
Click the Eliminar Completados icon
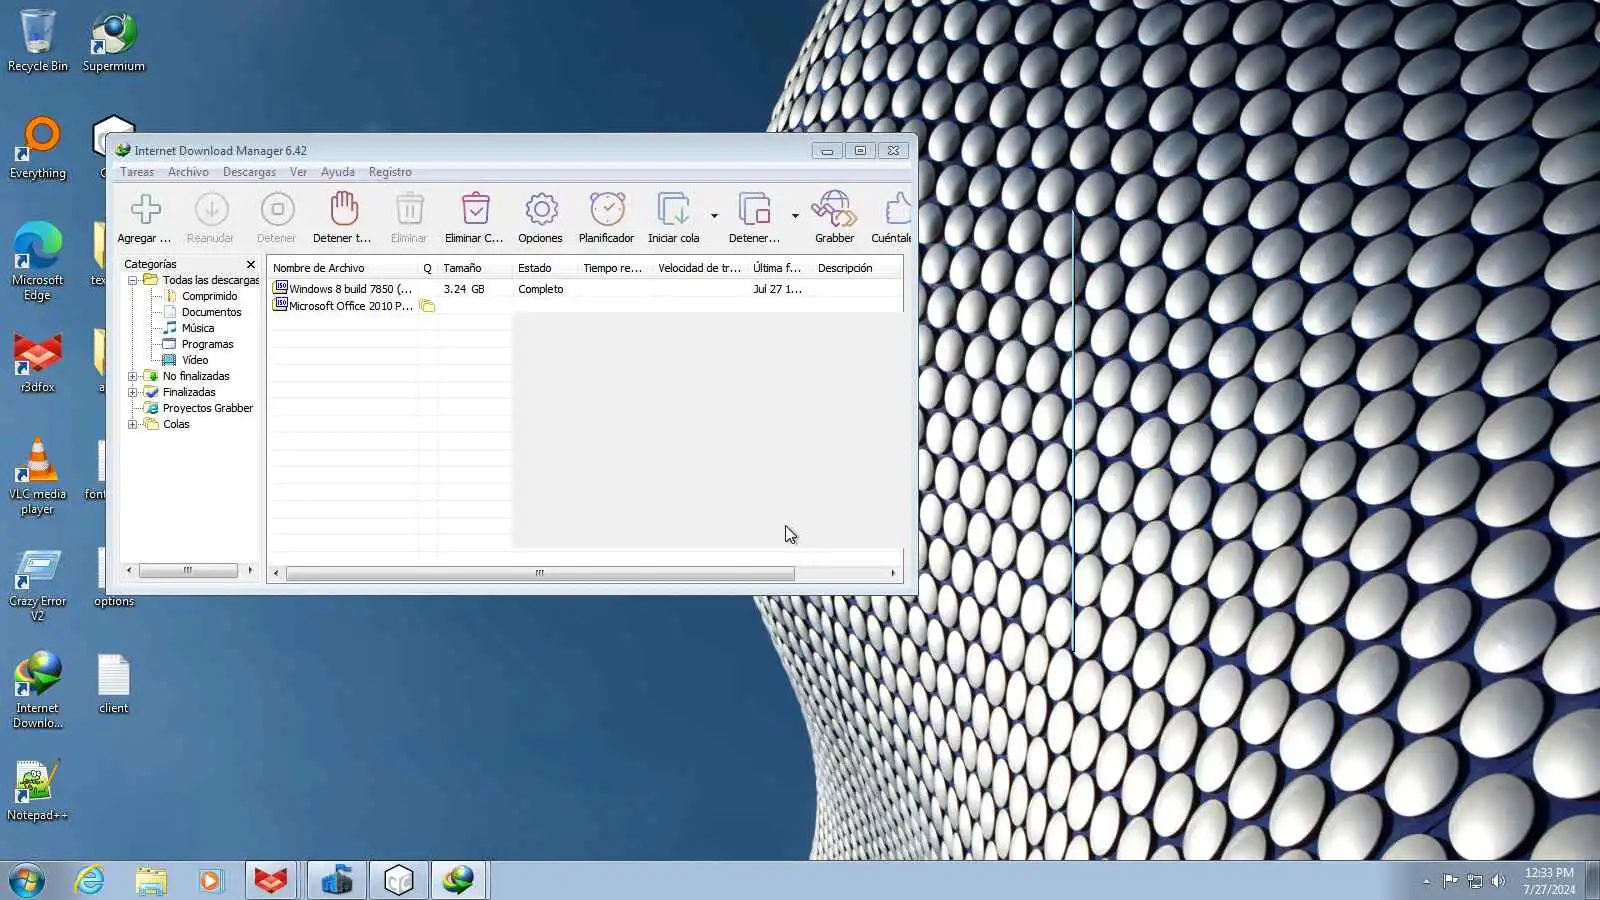point(475,210)
